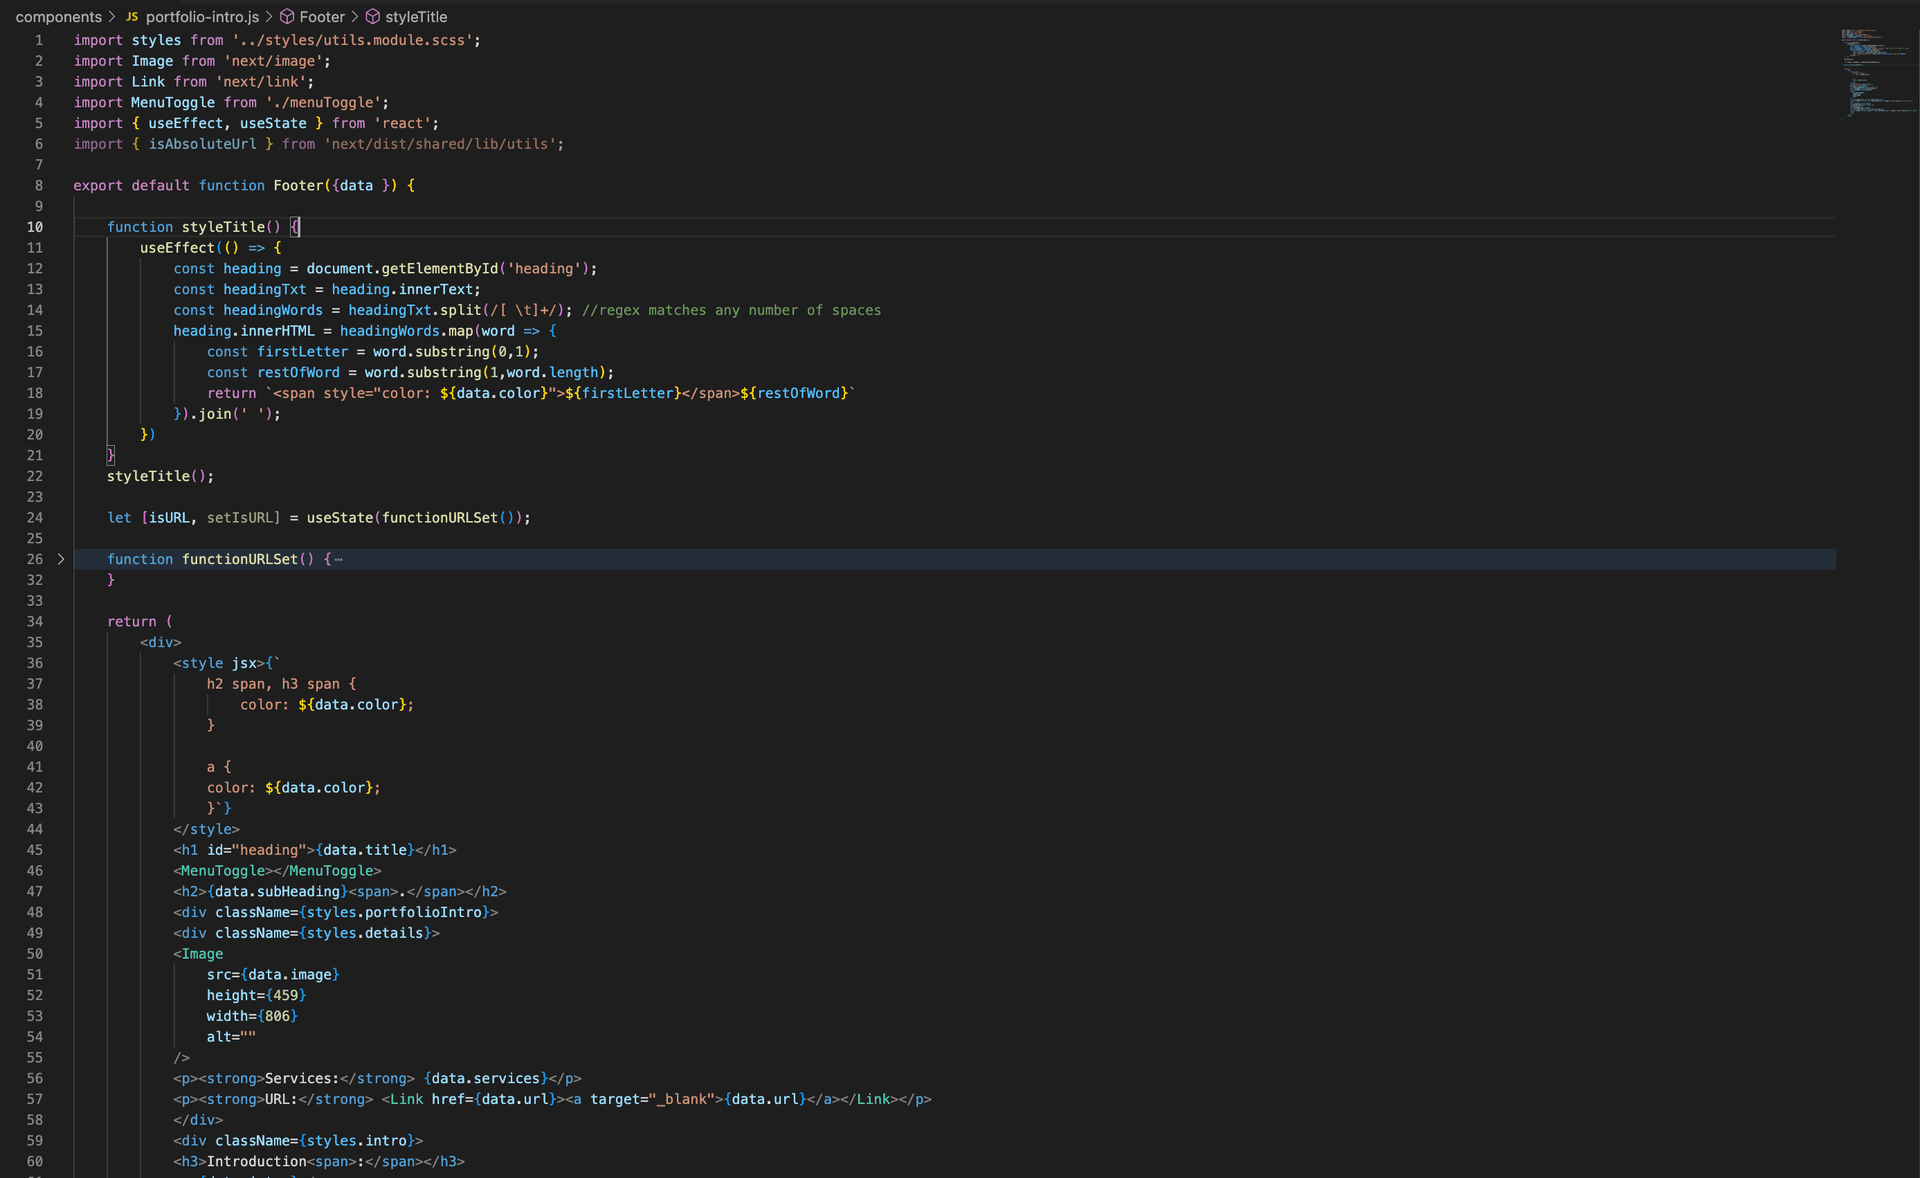This screenshot has width=1920, height=1178.
Task: Click 'alt=""' prop on line 54
Action: coord(231,1037)
